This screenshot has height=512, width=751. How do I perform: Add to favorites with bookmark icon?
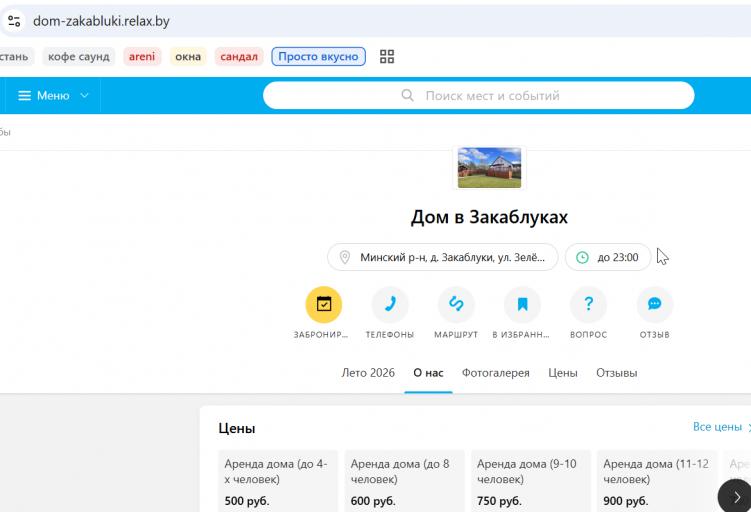click(522, 304)
